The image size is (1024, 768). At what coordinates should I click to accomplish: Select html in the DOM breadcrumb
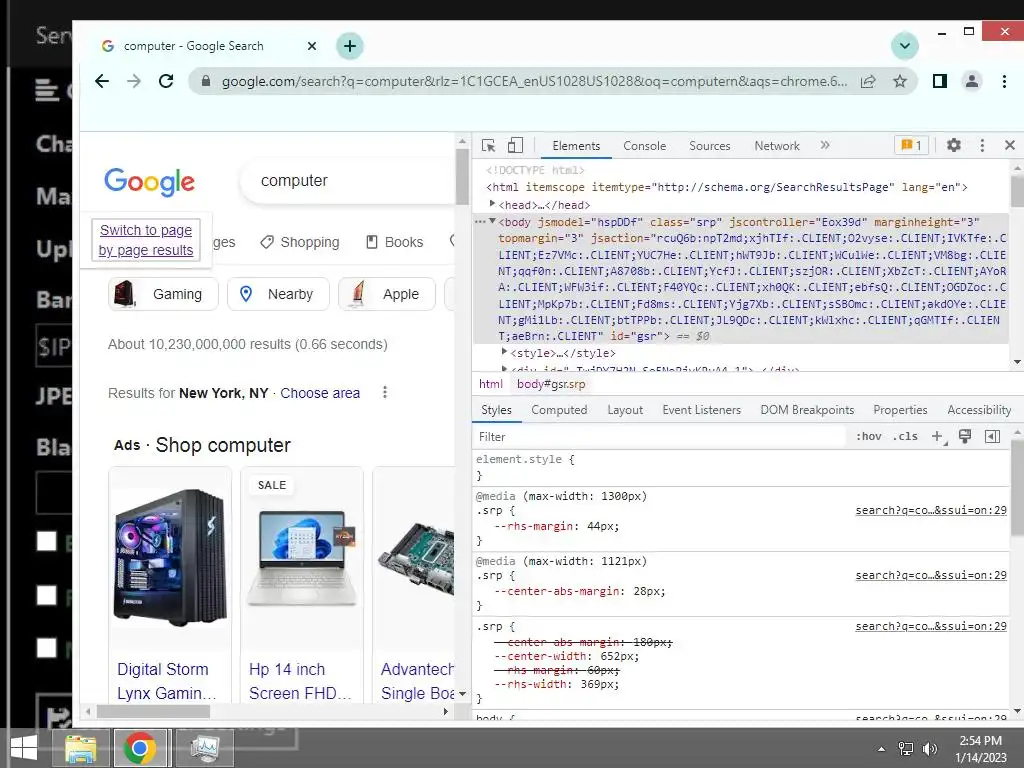coord(490,384)
